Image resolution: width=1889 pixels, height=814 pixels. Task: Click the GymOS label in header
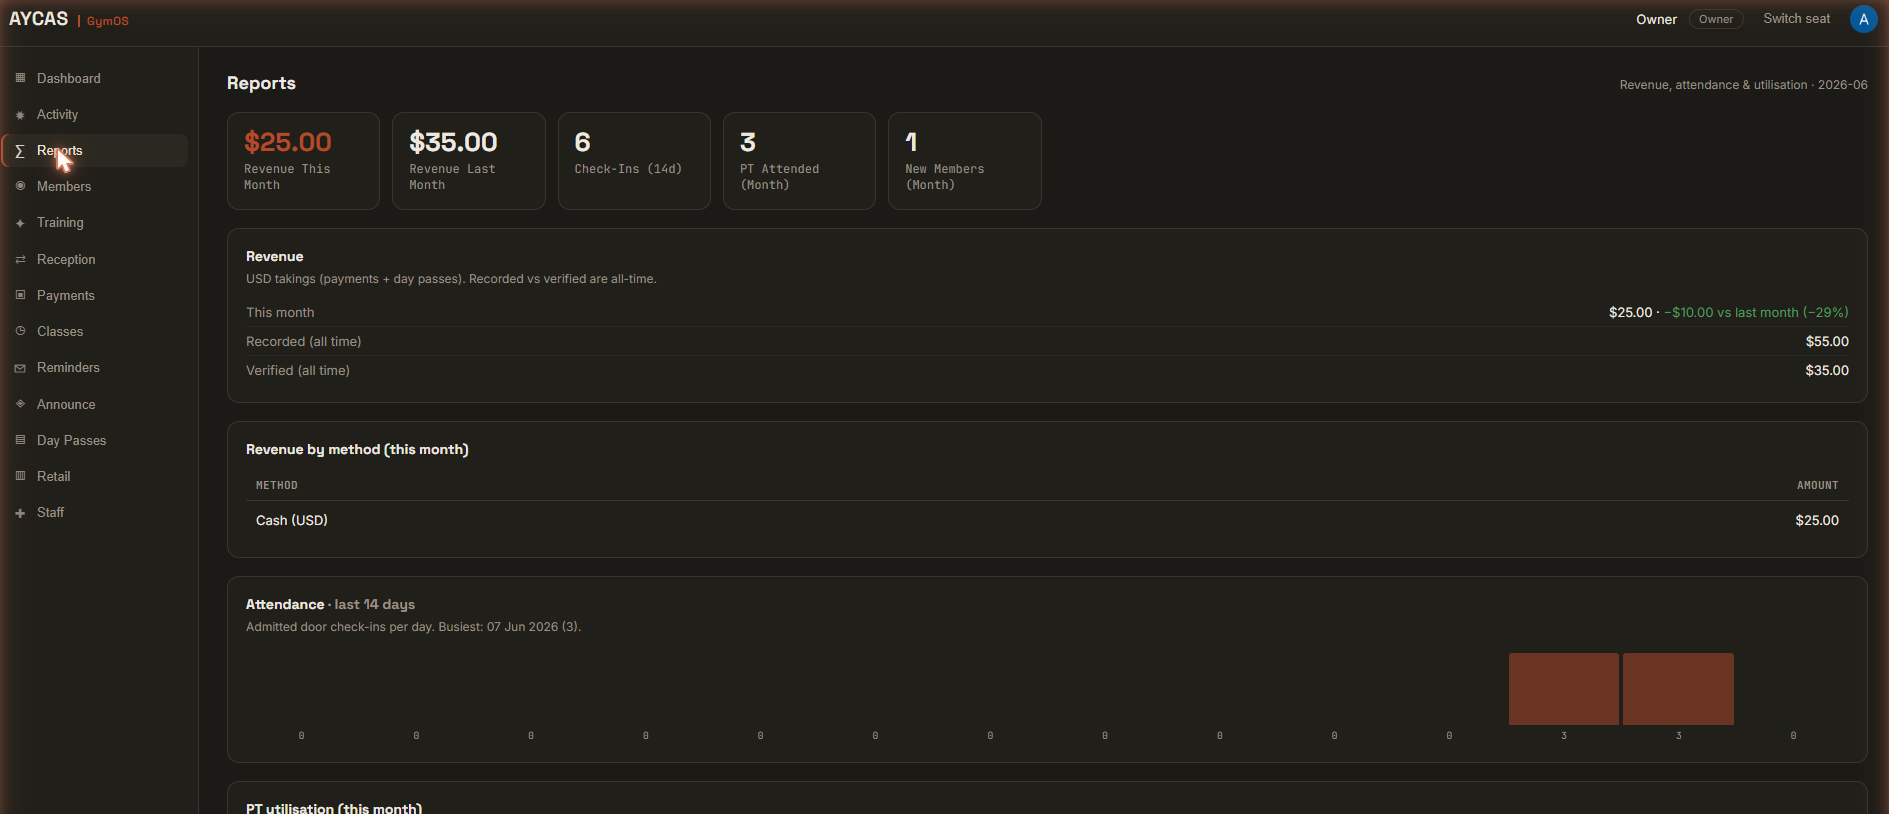point(108,21)
